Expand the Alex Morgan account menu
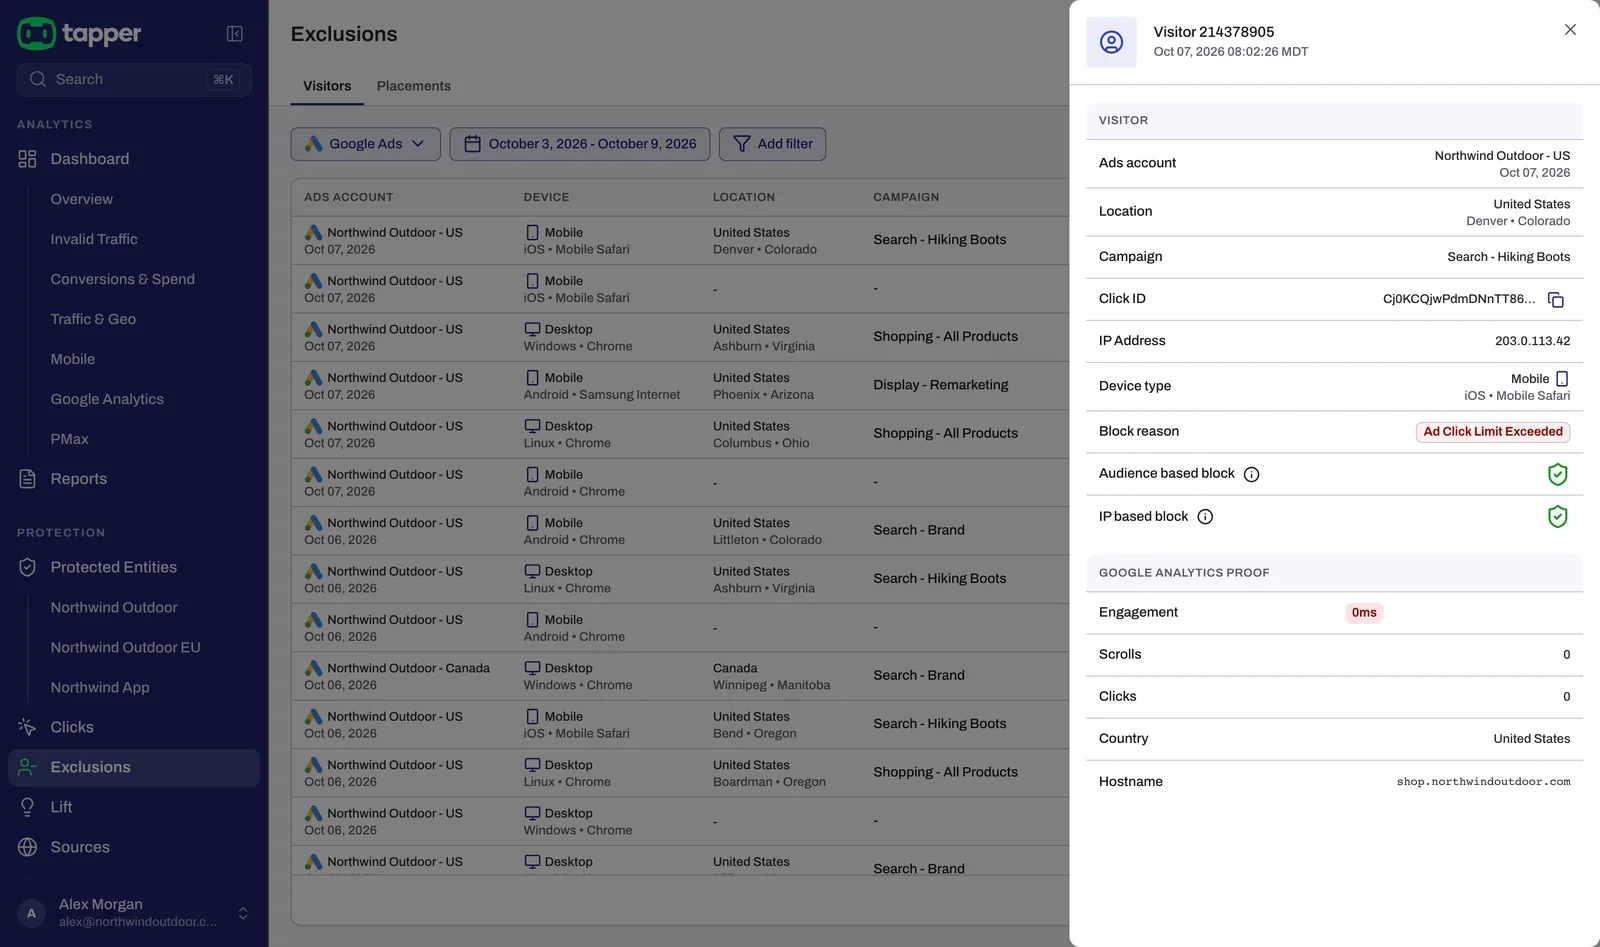Screen dimensions: 1600x947 click(134, 912)
